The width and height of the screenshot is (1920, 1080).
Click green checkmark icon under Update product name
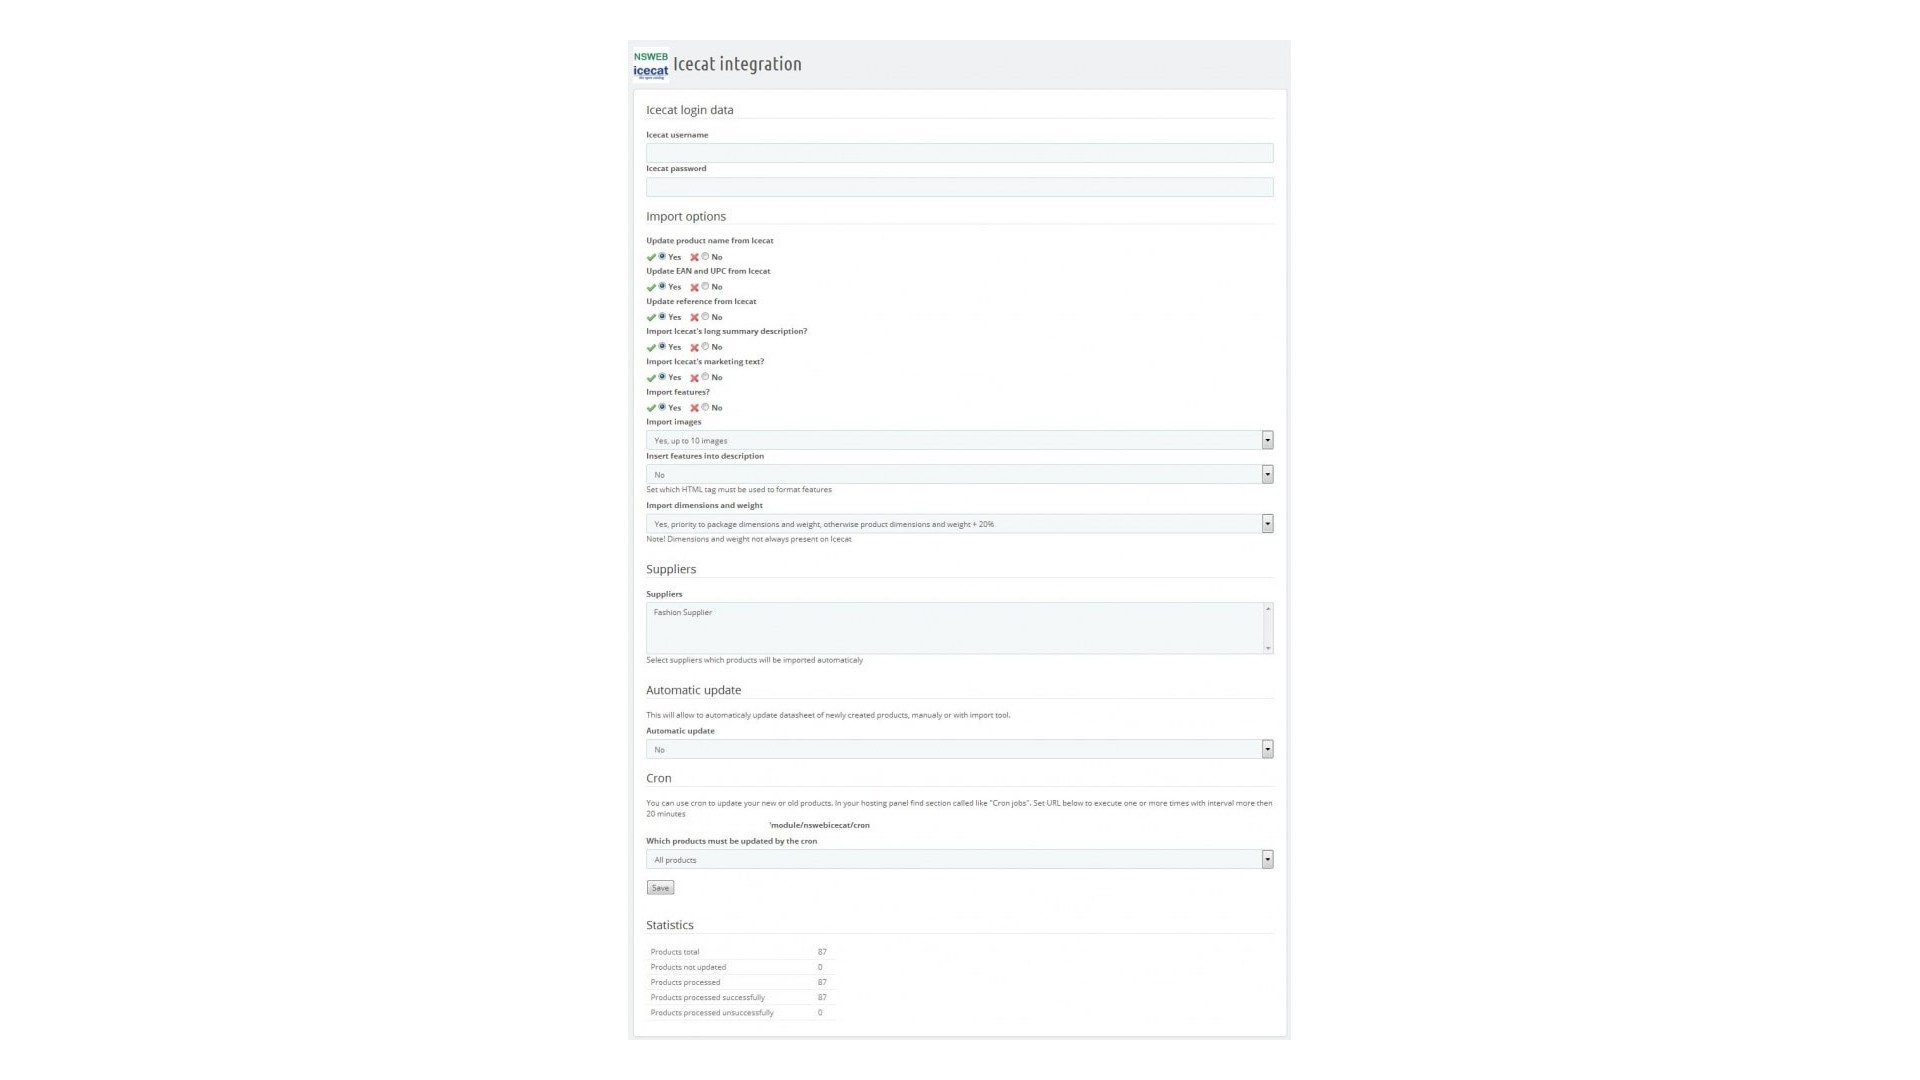(x=651, y=257)
